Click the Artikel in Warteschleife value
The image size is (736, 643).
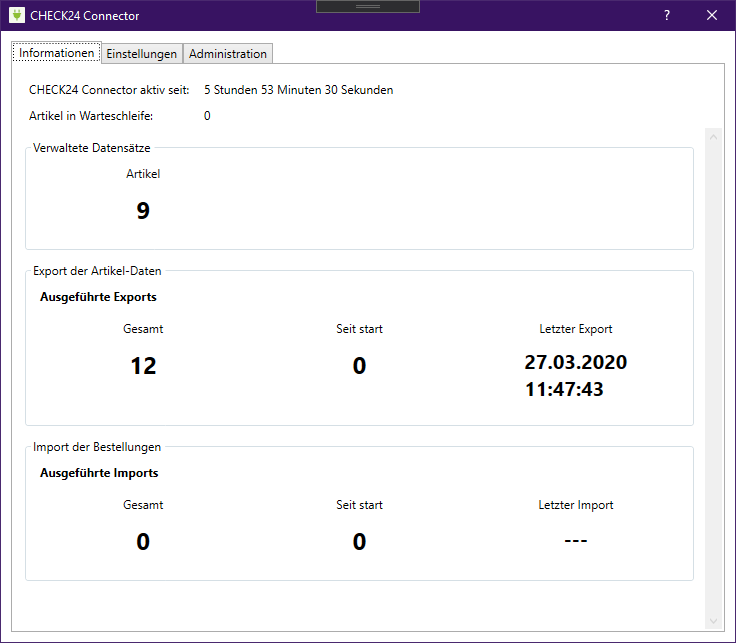pyautogui.click(x=207, y=116)
